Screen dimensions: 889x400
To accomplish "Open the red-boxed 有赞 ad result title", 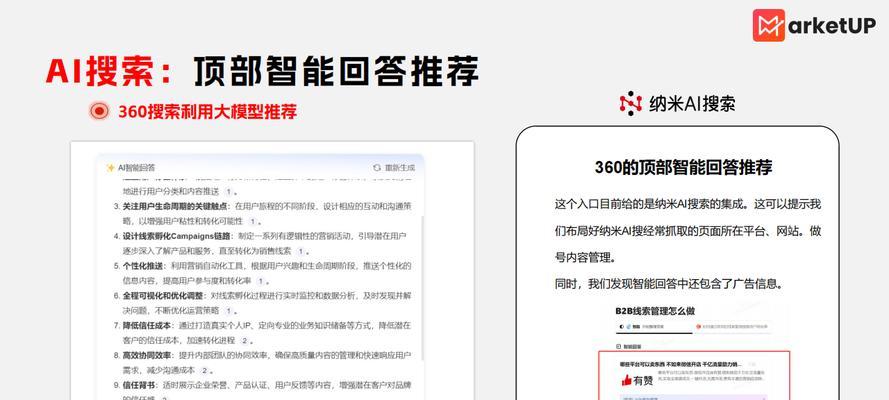I will [x=681, y=364].
